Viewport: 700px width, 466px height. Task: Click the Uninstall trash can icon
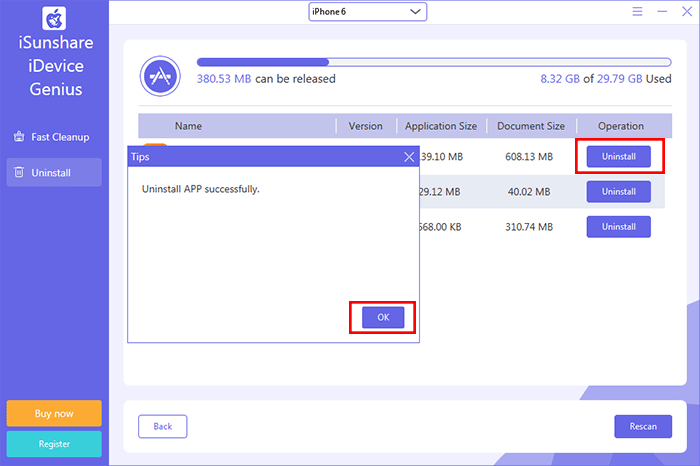(19, 172)
